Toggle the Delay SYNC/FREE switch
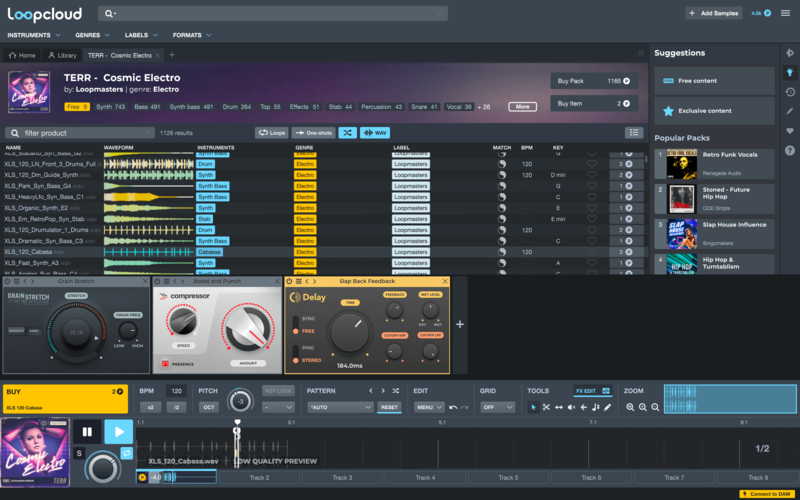The image size is (800, 500). 297,324
